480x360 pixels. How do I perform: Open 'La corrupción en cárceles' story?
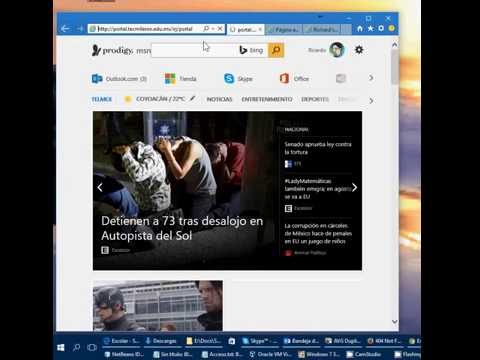(x=318, y=233)
